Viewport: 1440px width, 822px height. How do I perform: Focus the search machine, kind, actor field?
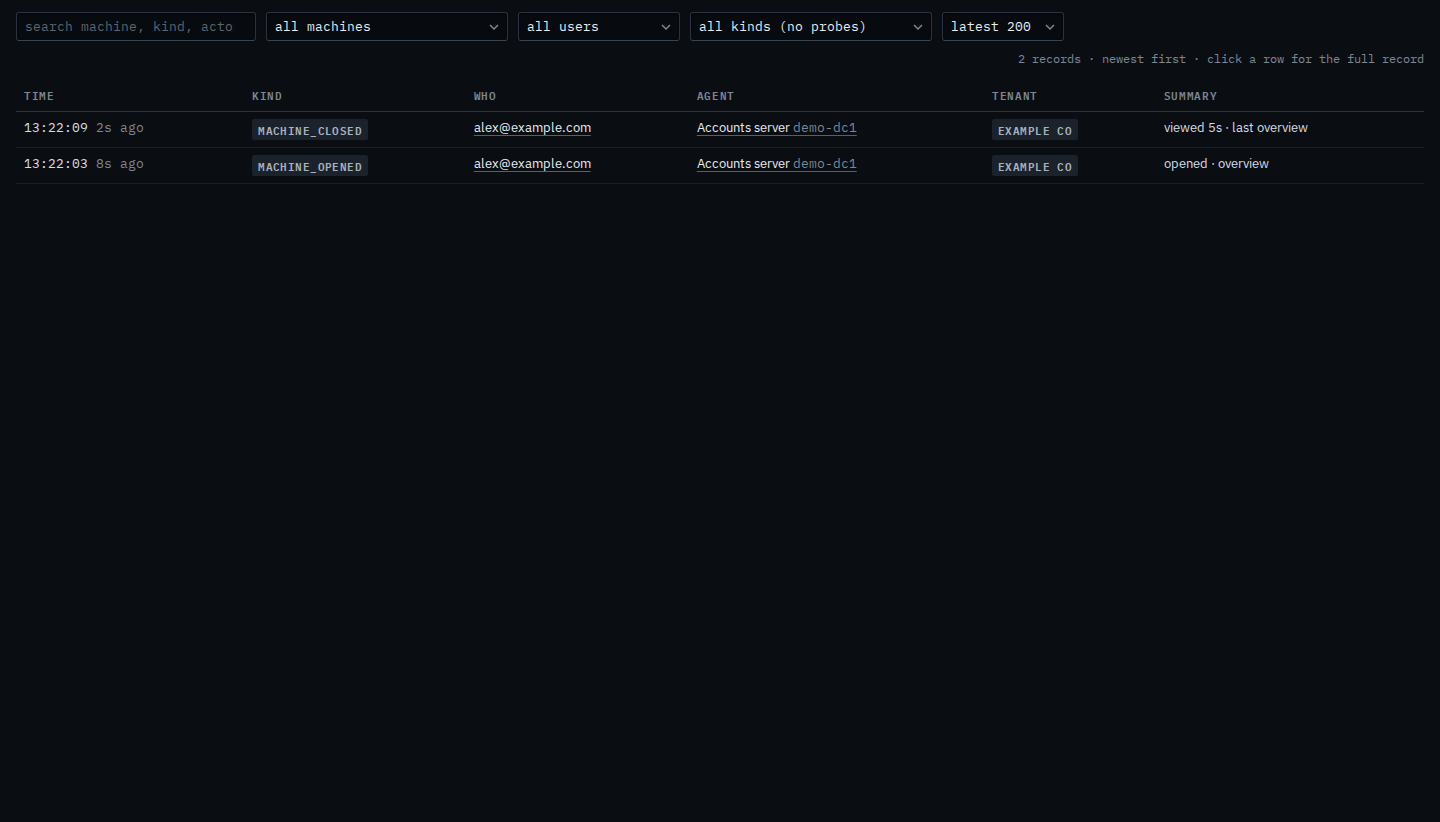tap(136, 26)
